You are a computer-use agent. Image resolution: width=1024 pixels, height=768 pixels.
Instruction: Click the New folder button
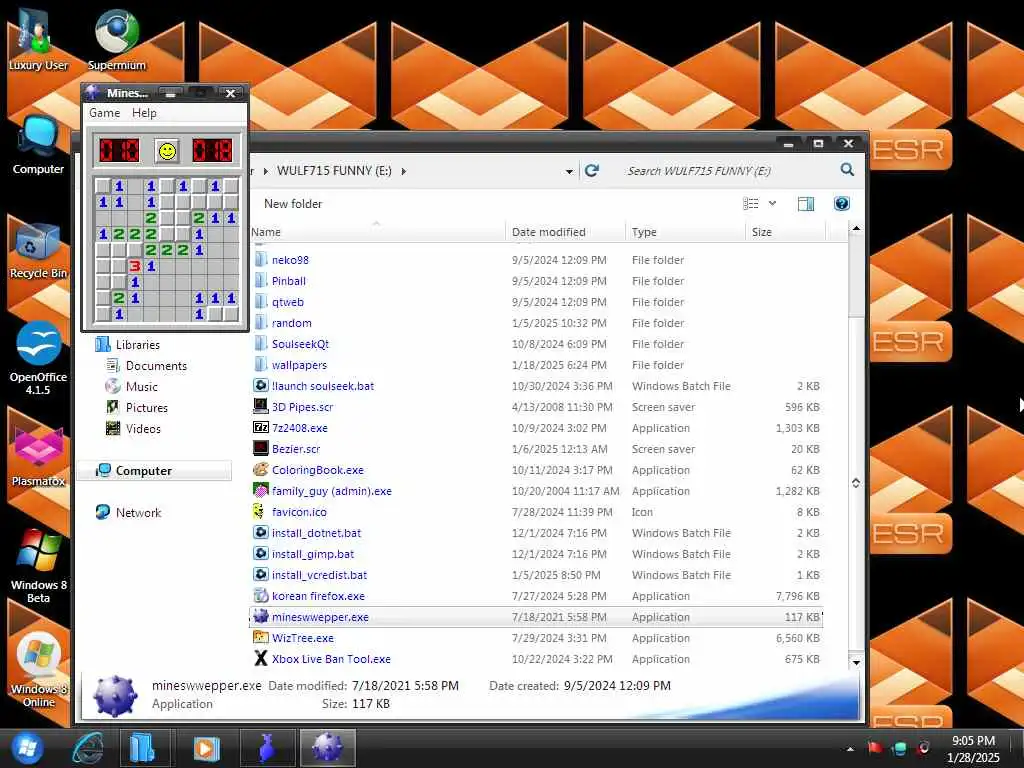(x=293, y=204)
